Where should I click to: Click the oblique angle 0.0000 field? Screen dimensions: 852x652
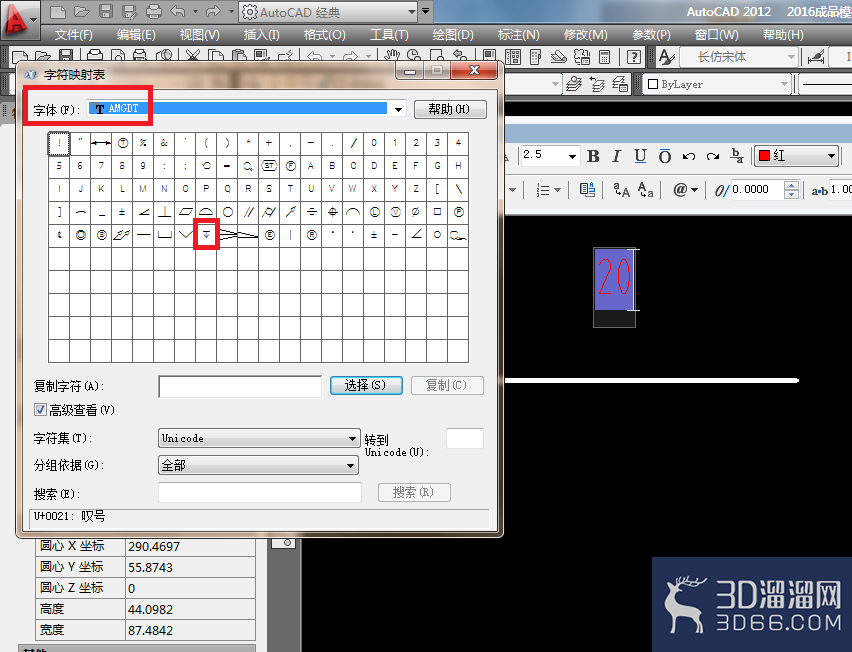coord(757,190)
